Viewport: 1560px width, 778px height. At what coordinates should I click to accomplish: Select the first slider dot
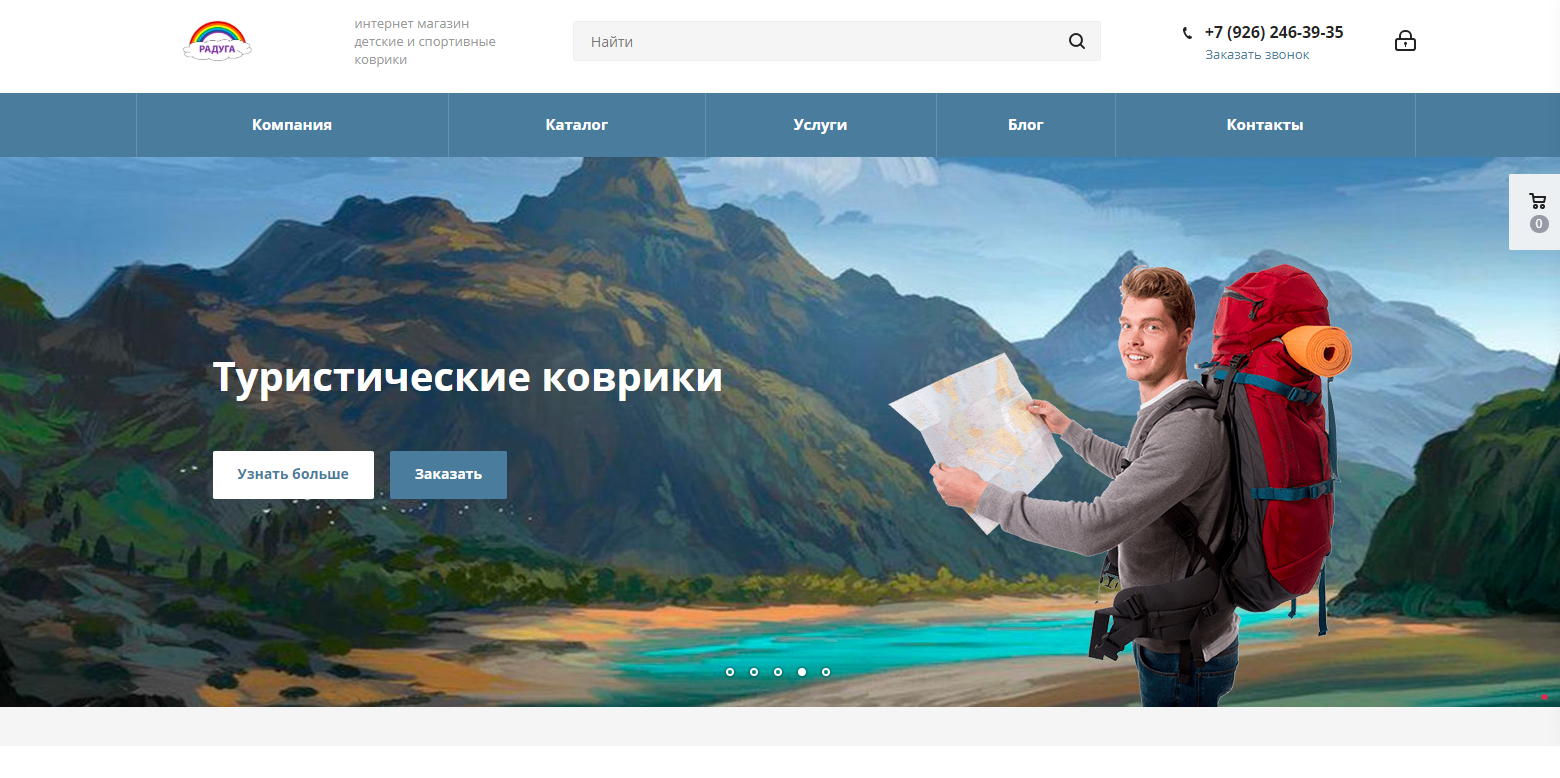(730, 672)
